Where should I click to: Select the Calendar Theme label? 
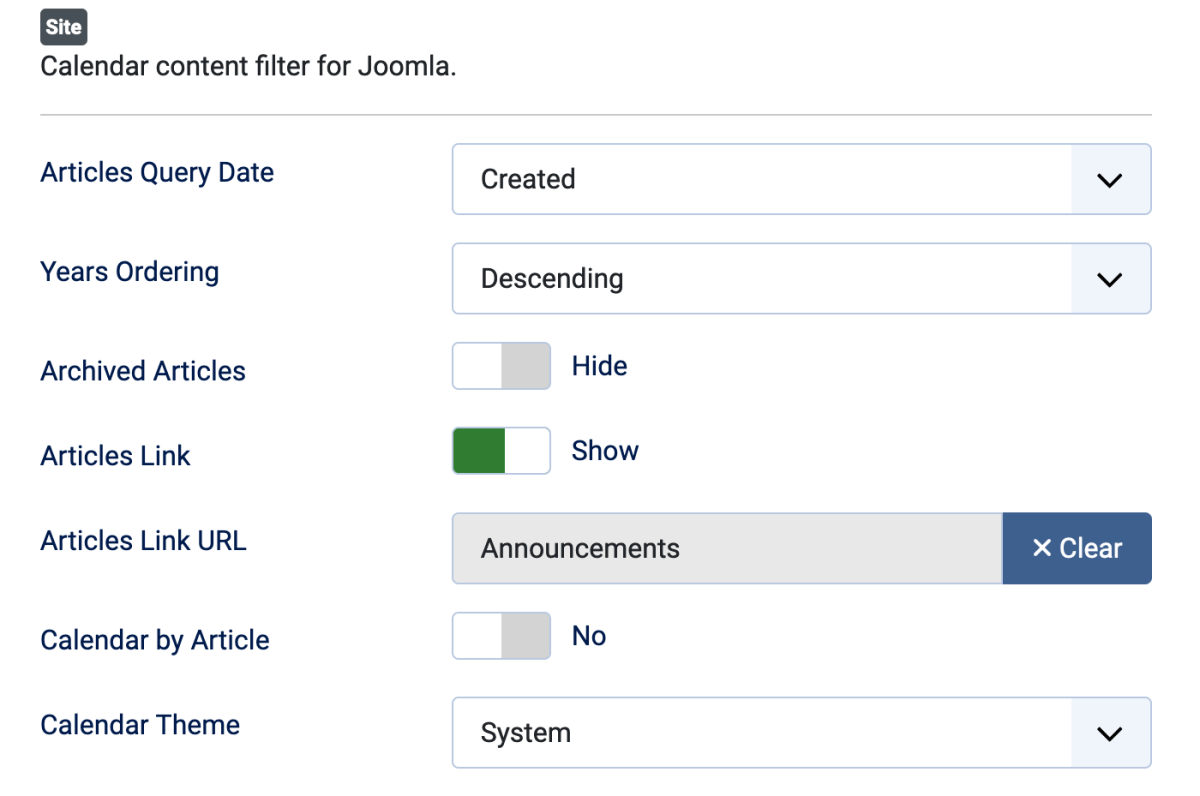(139, 725)
